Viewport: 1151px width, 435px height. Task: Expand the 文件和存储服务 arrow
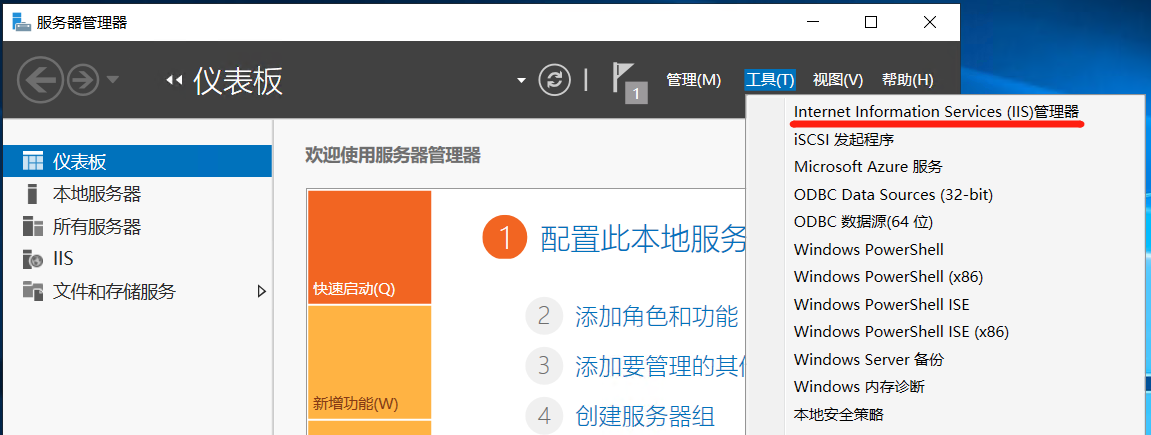(x=261, y=292)
